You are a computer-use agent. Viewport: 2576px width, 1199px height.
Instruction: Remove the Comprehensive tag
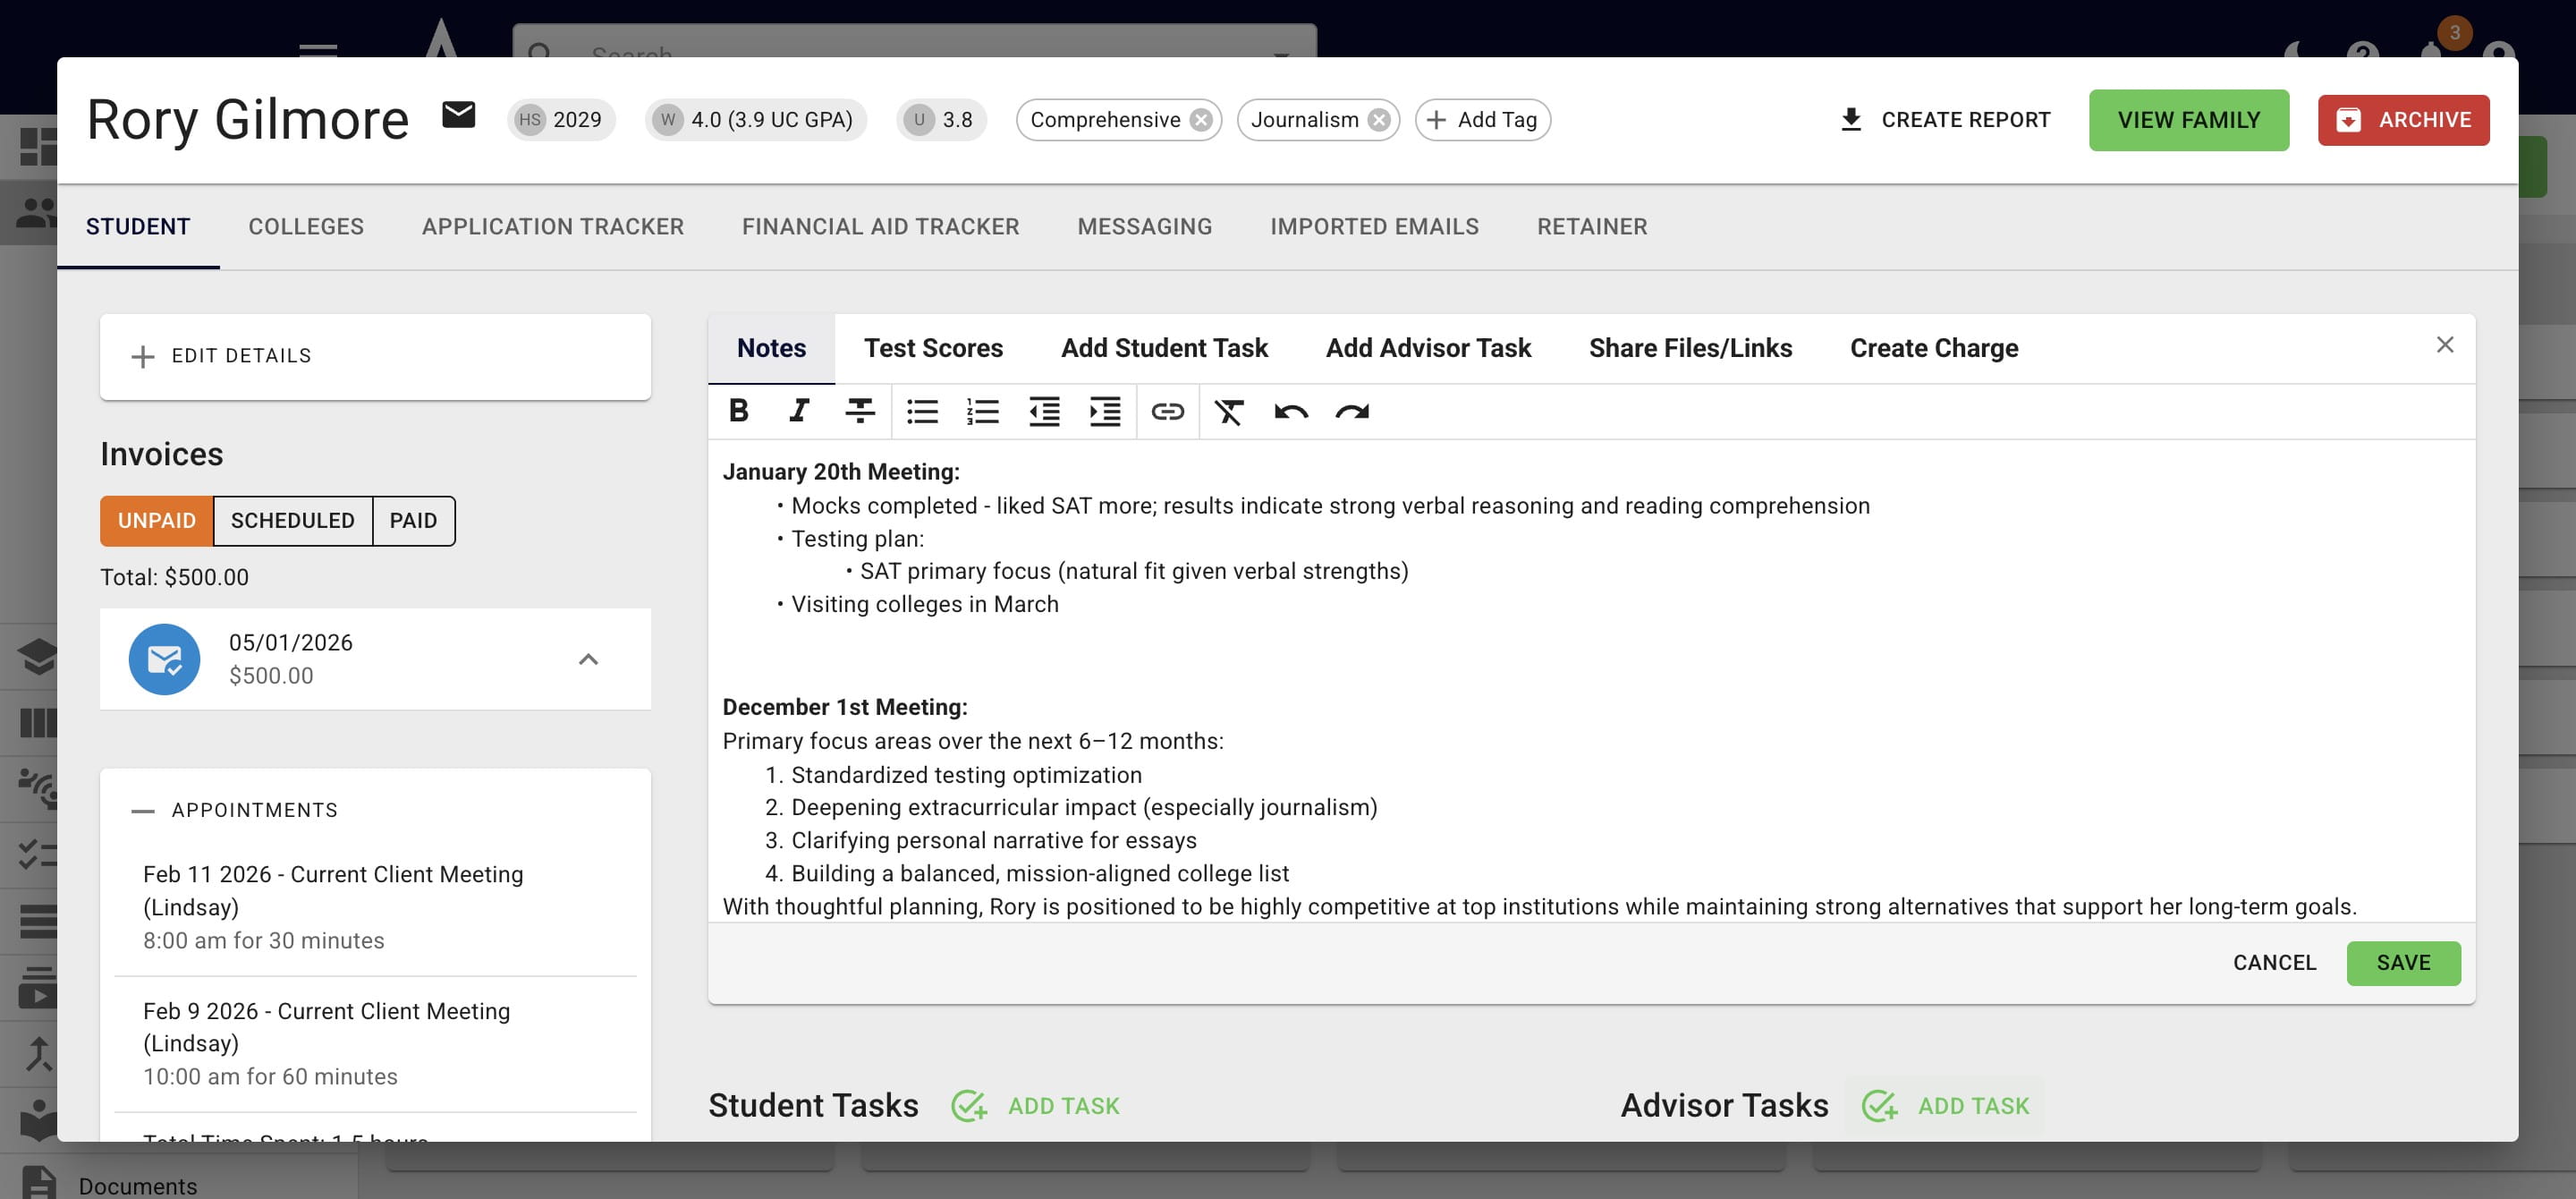click(1201, 120)
